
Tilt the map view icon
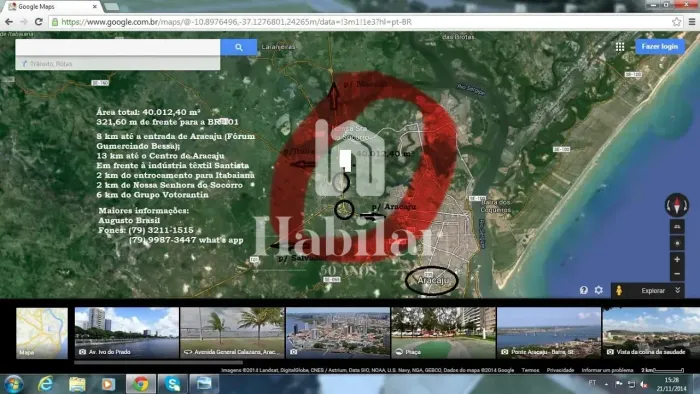coord(677,227)
